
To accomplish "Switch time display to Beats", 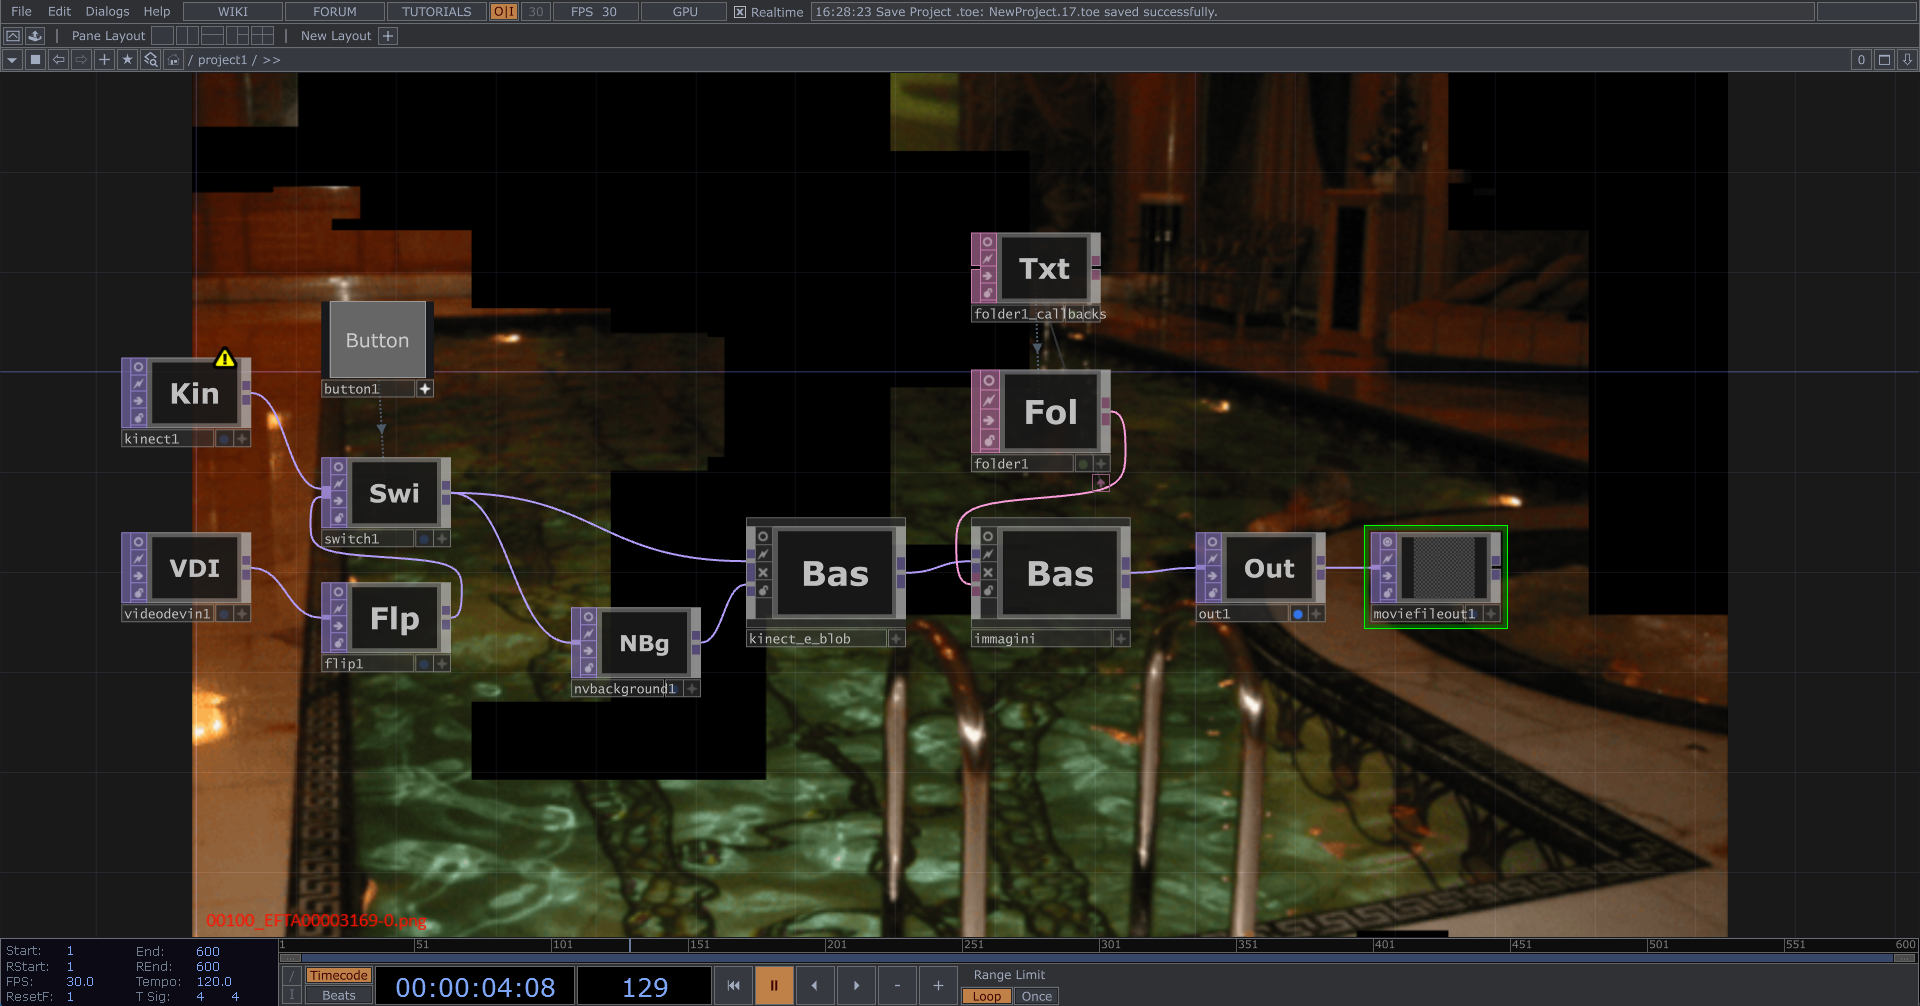I will point(338,995).
